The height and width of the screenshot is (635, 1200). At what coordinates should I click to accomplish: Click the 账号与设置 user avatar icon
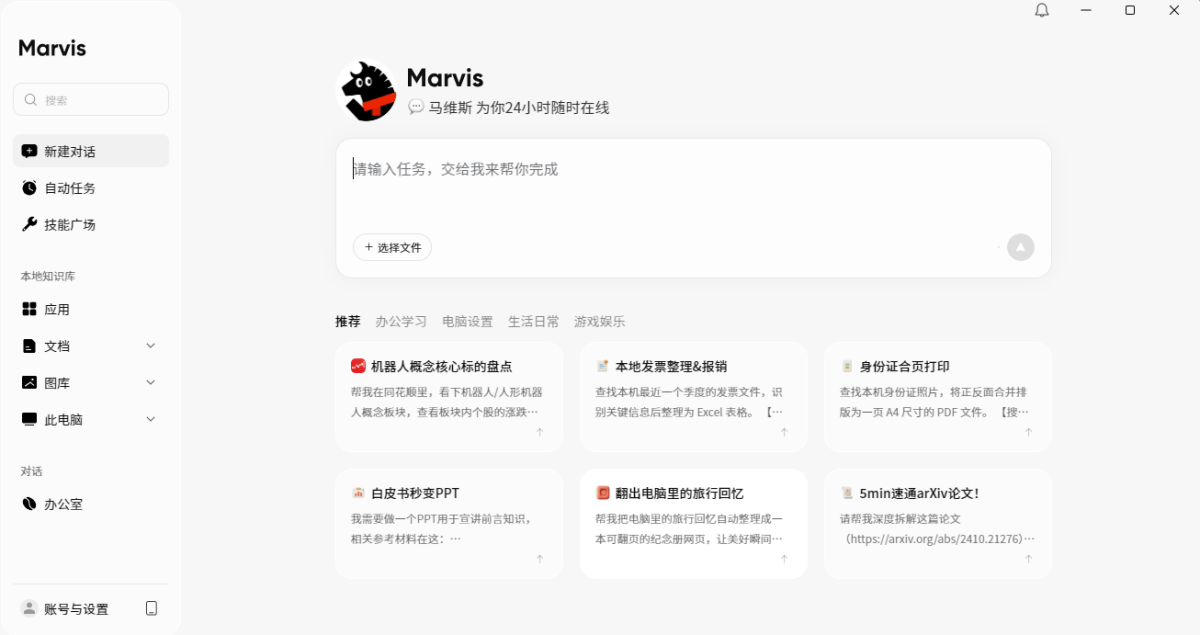[29, 608]
